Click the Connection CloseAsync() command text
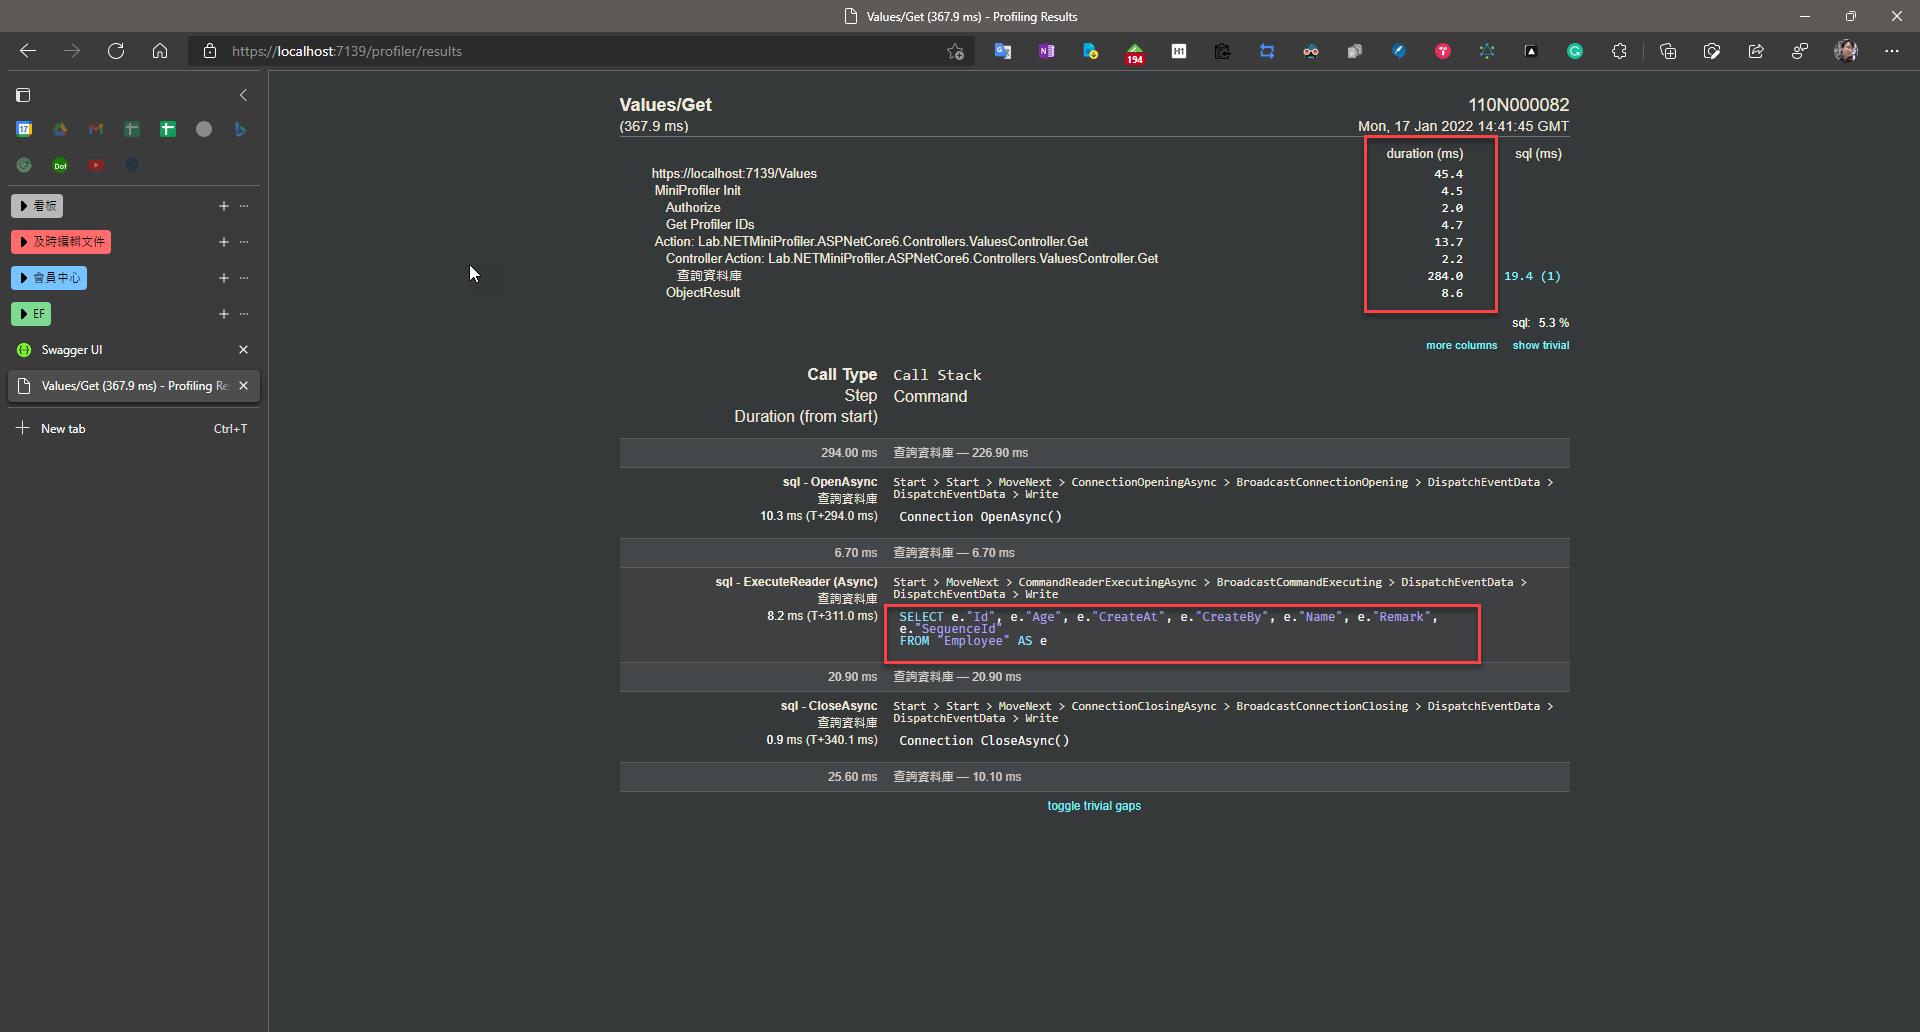The width and height of the screenshot is (1920, 1032). [x=984, y=741]
